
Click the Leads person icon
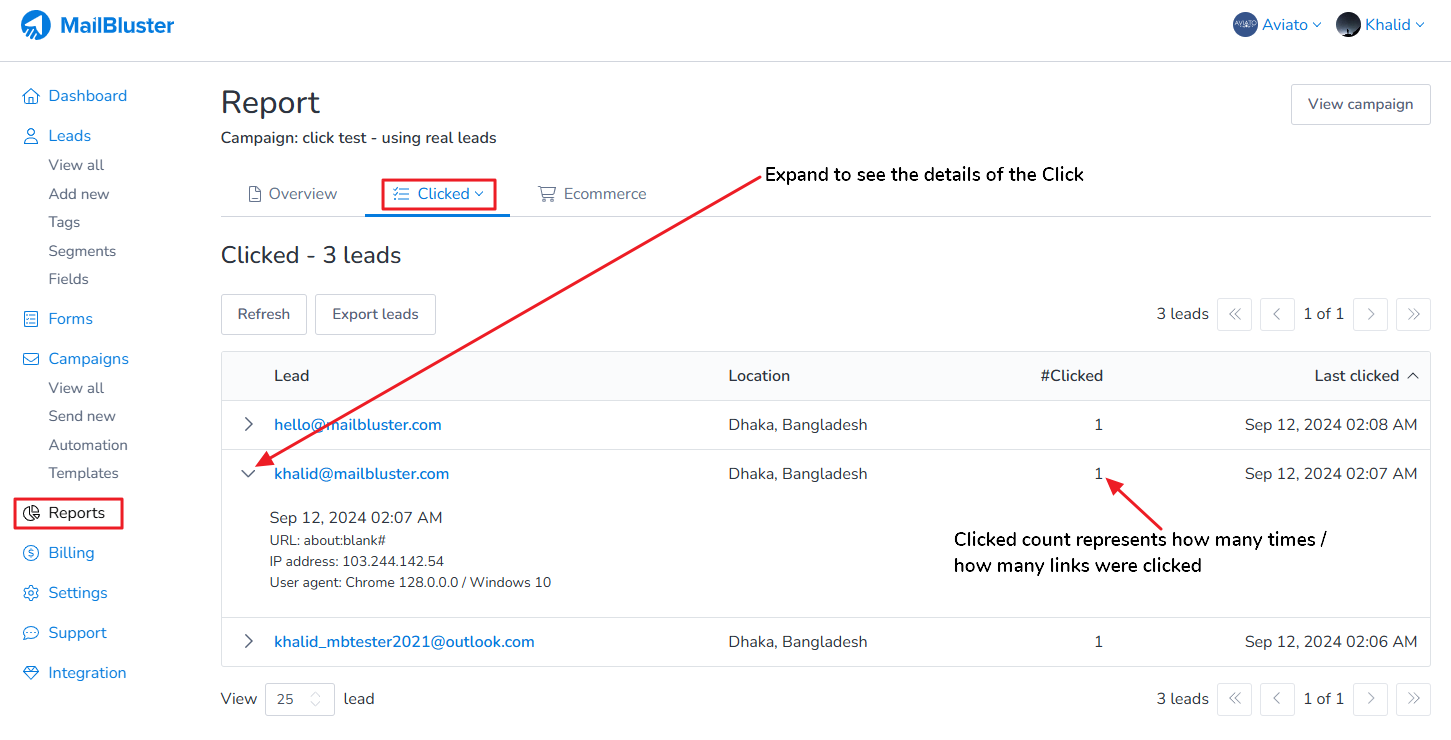coord(31,136)
